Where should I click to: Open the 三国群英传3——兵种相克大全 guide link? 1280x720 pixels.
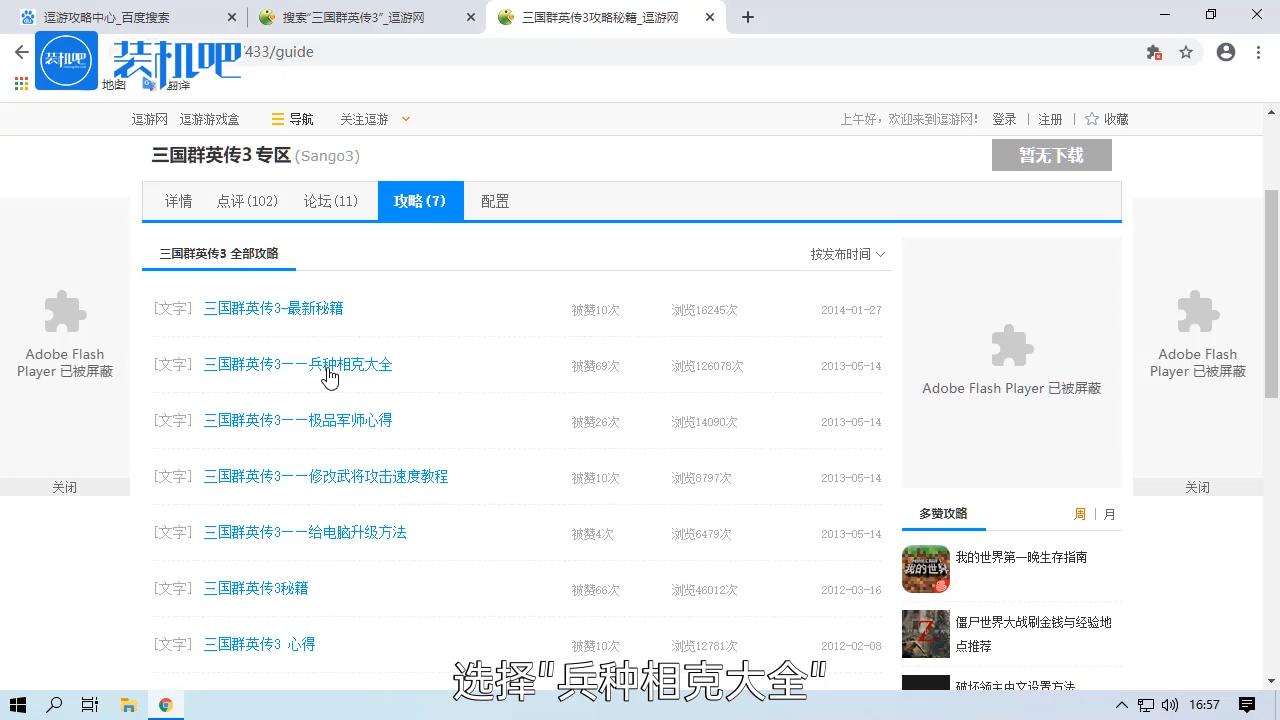pos(297,364)
